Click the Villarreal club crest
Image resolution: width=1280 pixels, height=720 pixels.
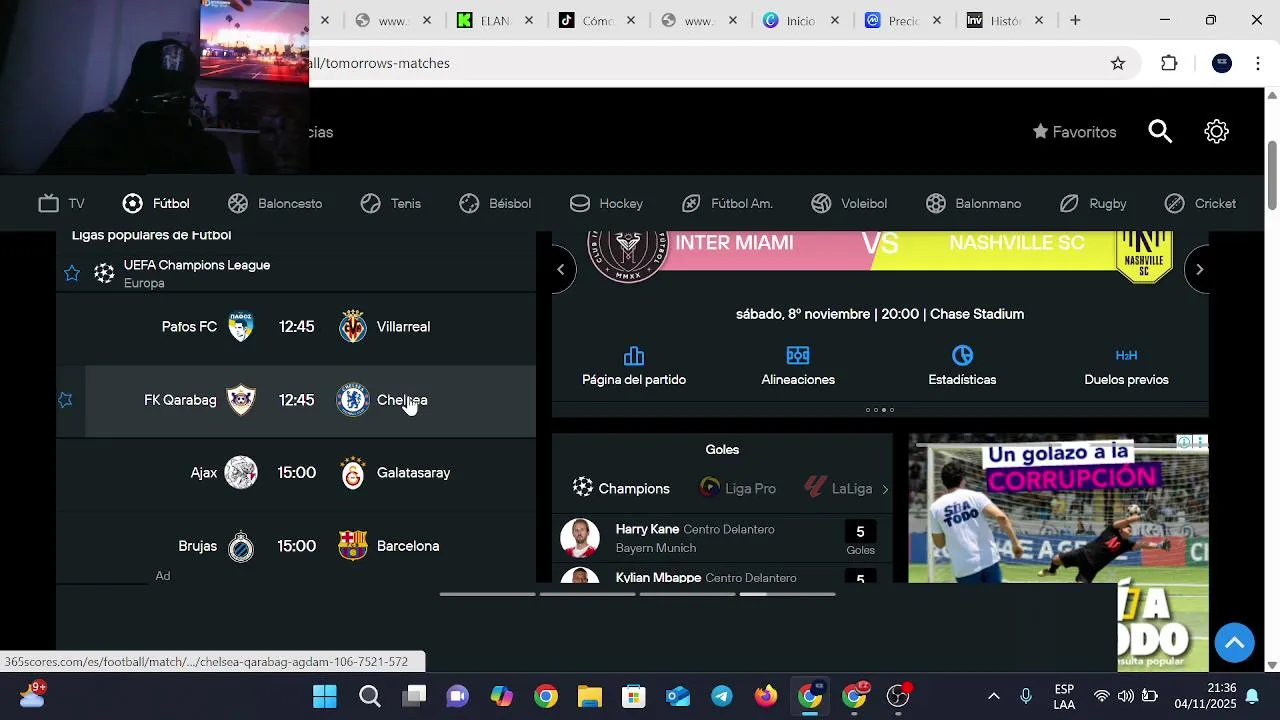pos(353,327)
